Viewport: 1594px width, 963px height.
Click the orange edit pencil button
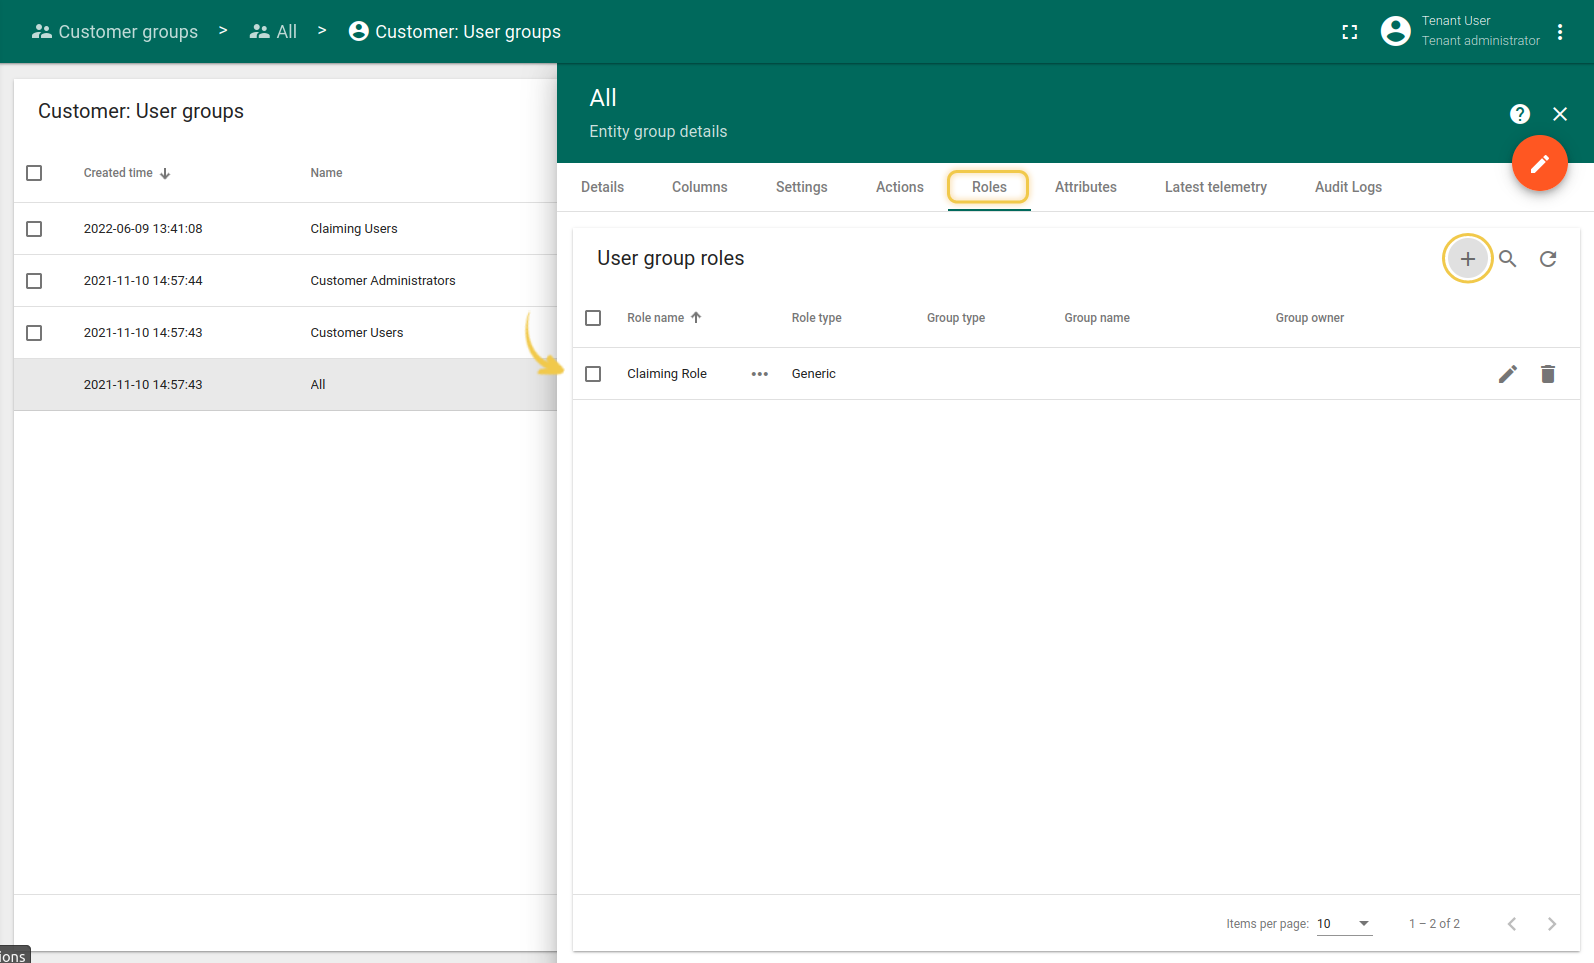coord(1540,163)
